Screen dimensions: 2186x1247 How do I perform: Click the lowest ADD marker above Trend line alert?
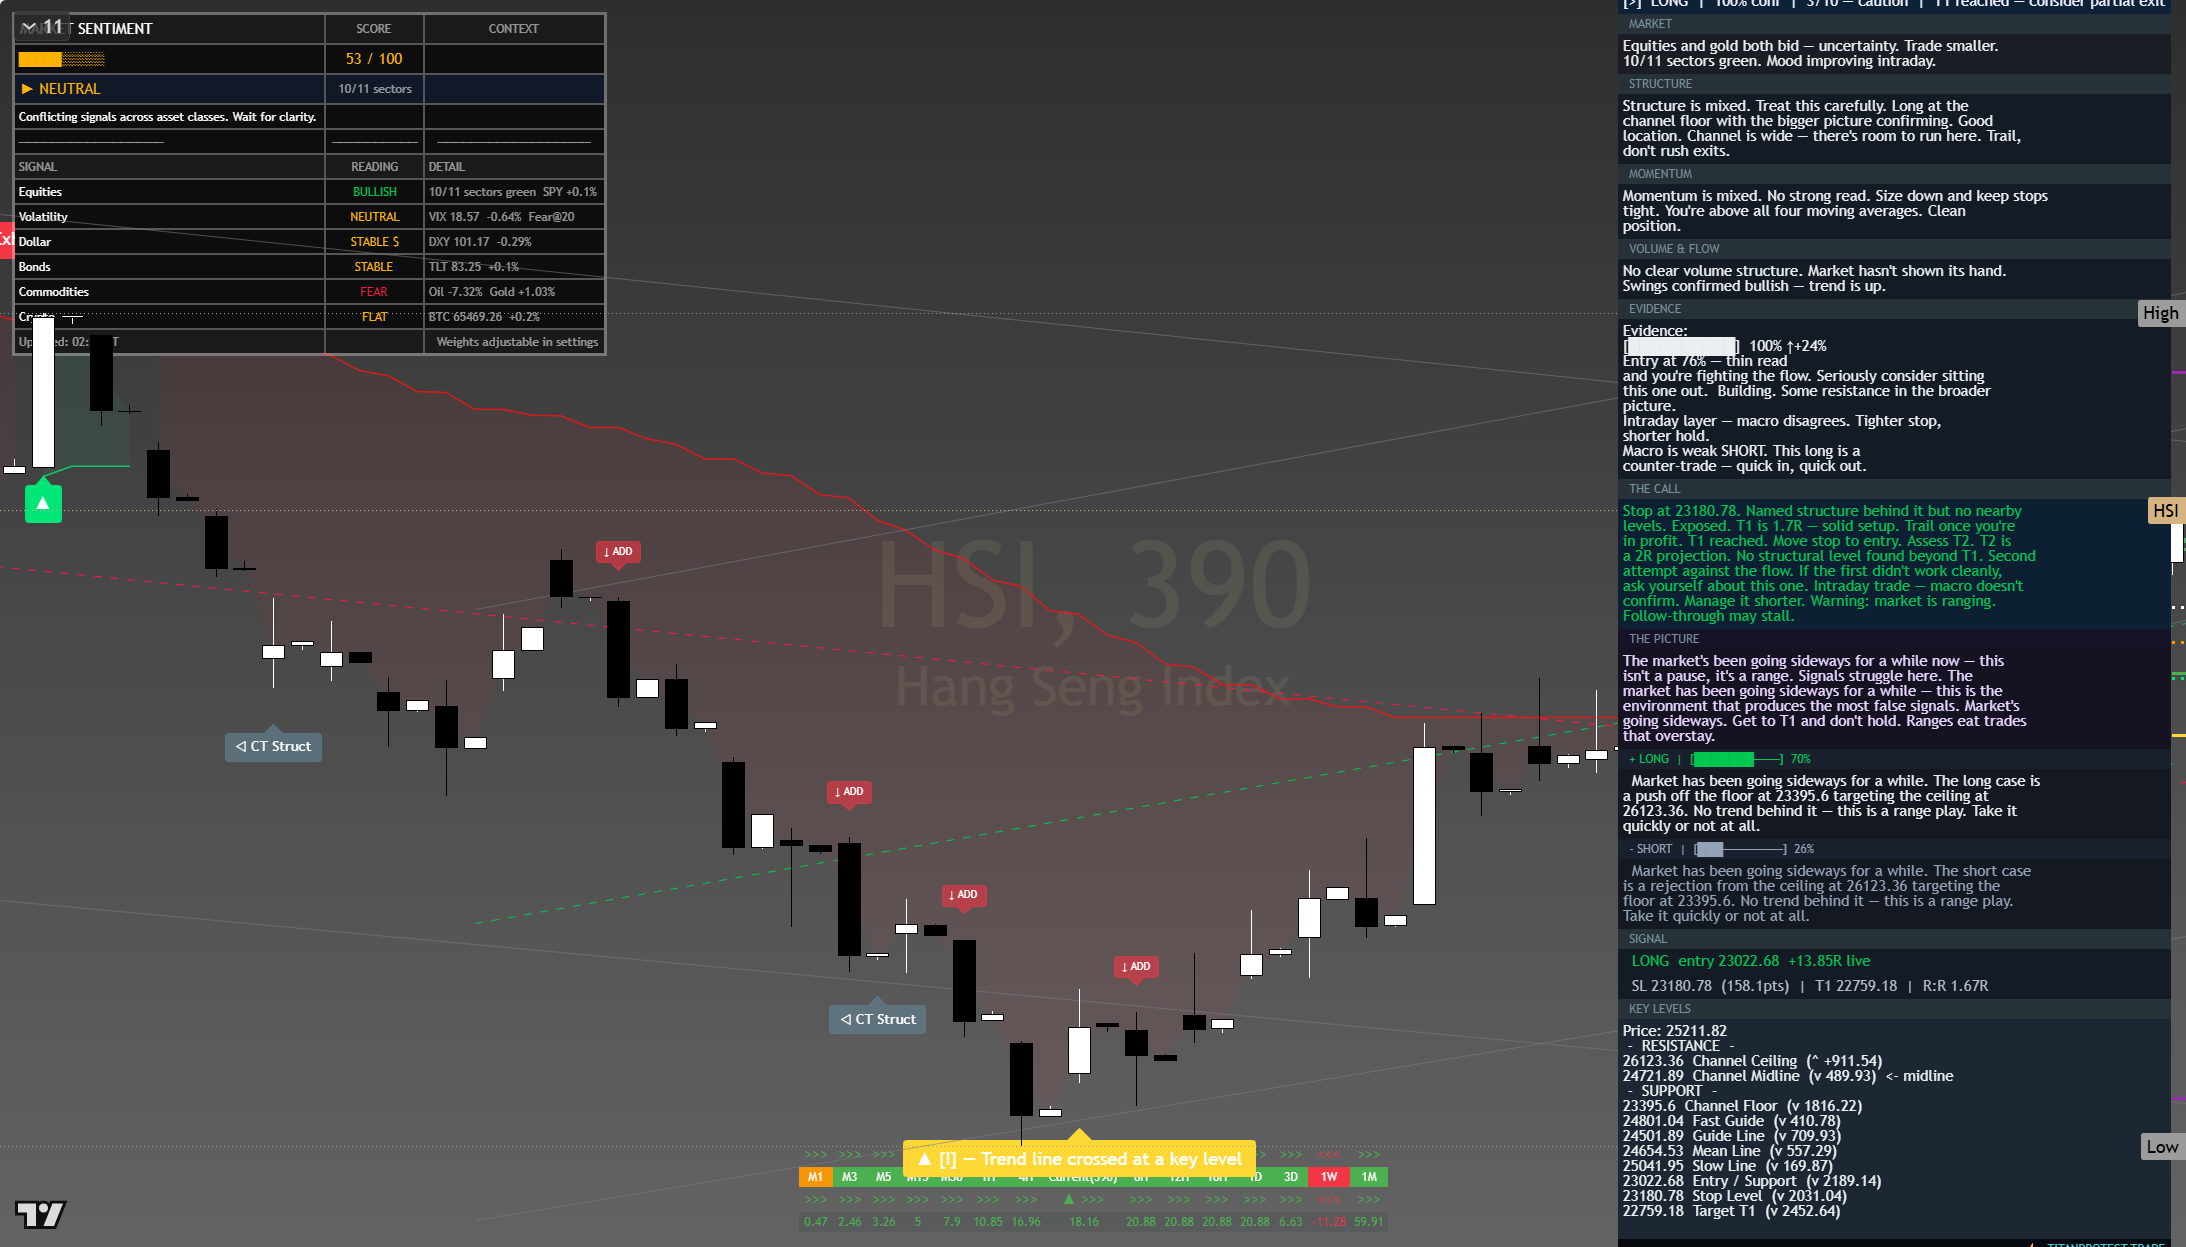pyautogui.click(x=1136, y=967)
